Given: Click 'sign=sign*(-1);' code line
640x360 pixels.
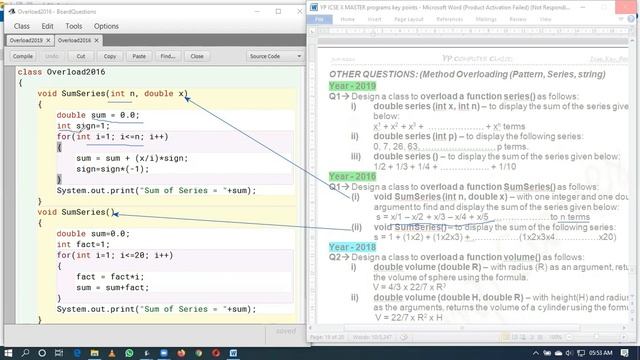Looking at the screenshot, I should coord(113,169).
